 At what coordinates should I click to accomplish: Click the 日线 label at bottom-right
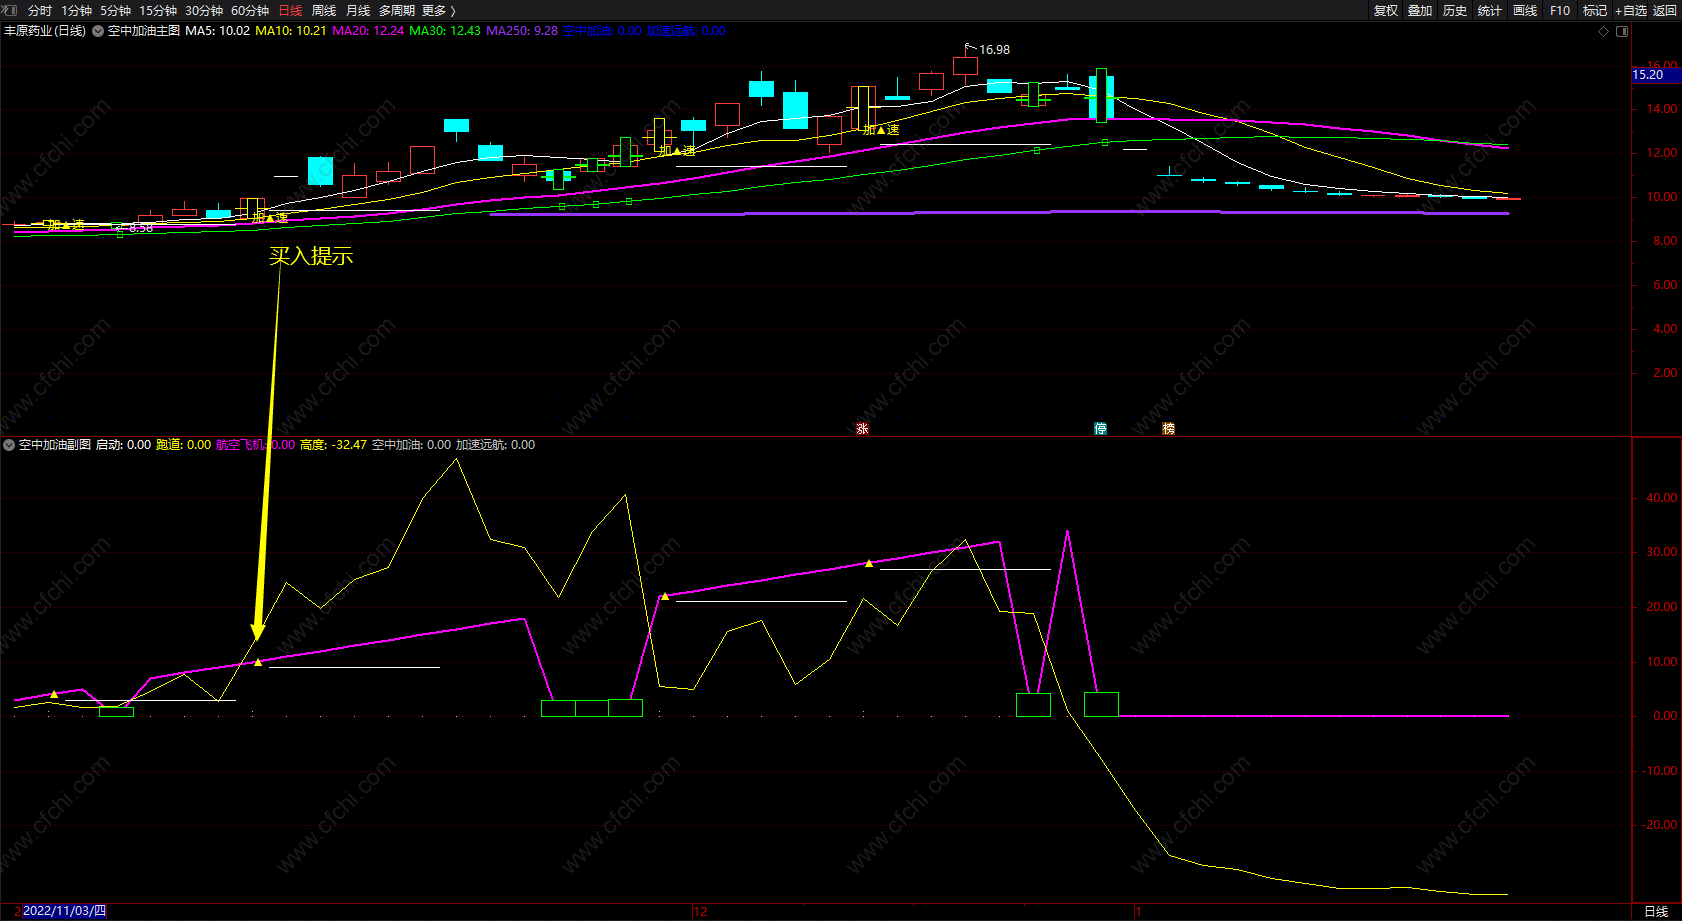(1656, 911)
